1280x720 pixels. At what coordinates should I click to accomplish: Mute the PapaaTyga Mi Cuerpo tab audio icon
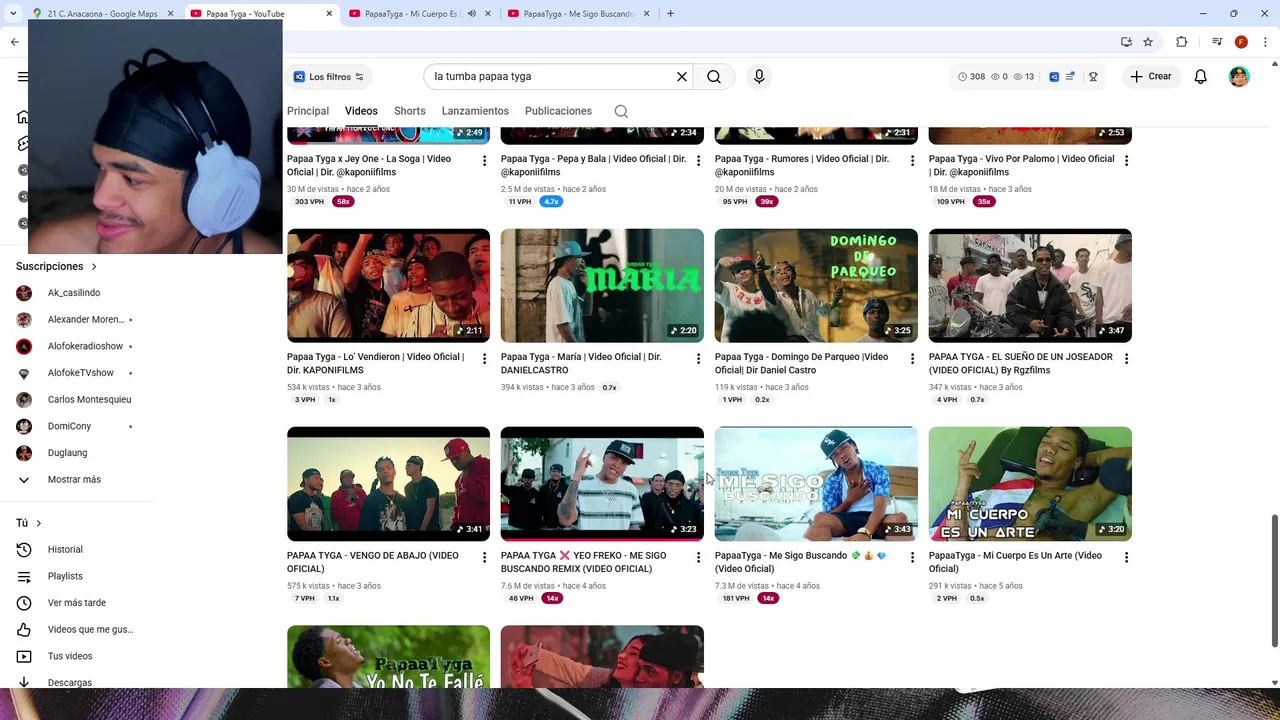(472, 14)
